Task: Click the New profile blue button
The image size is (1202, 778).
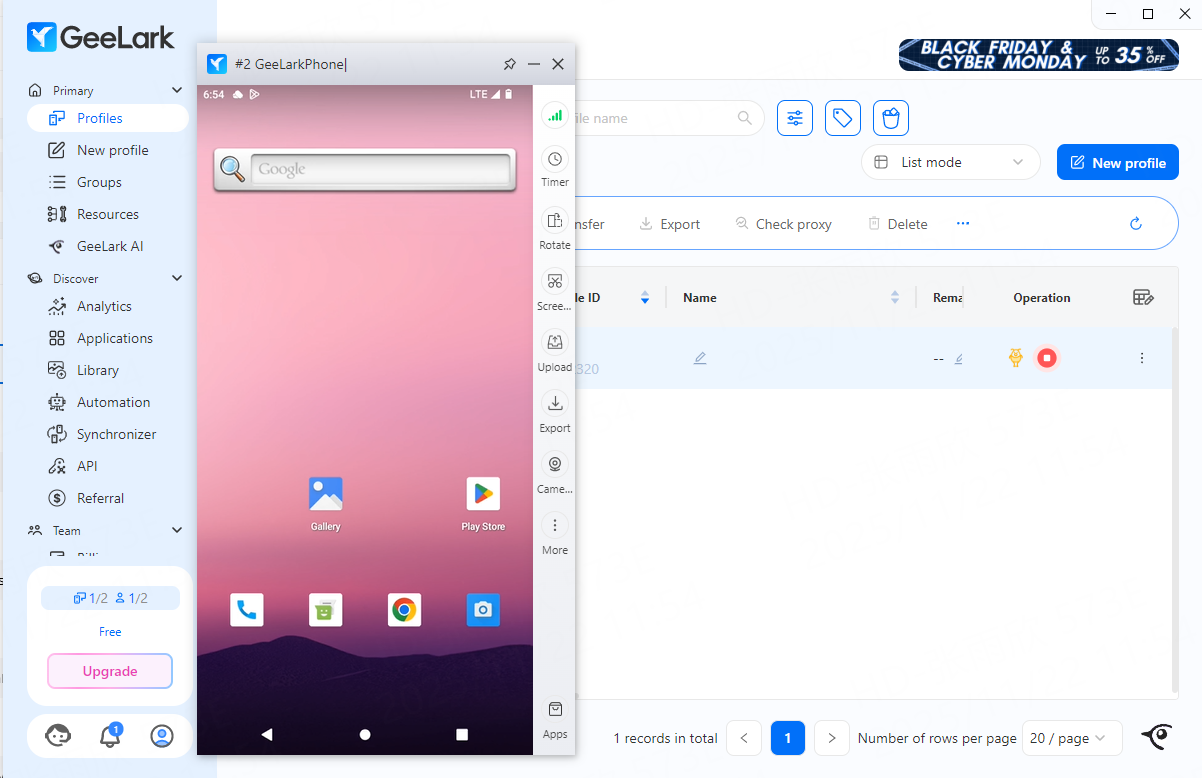Action: [x=1117, y=163]
